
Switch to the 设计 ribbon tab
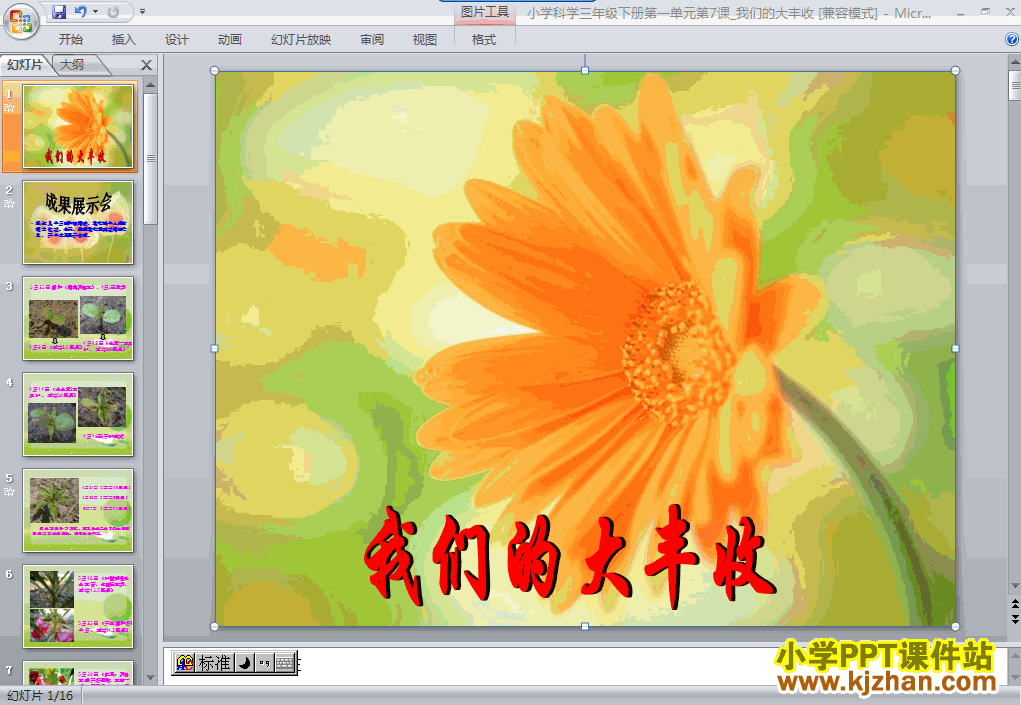(x=176, y=40)
